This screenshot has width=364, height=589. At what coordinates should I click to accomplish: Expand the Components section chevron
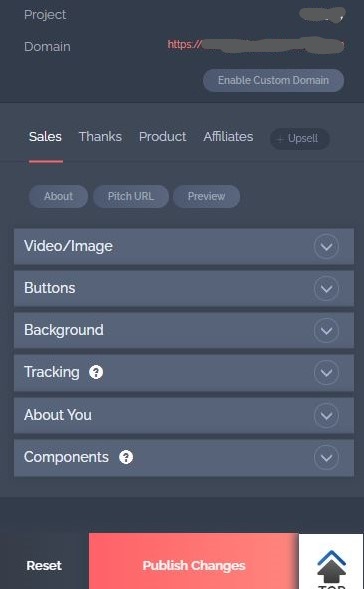coord(326,458)
